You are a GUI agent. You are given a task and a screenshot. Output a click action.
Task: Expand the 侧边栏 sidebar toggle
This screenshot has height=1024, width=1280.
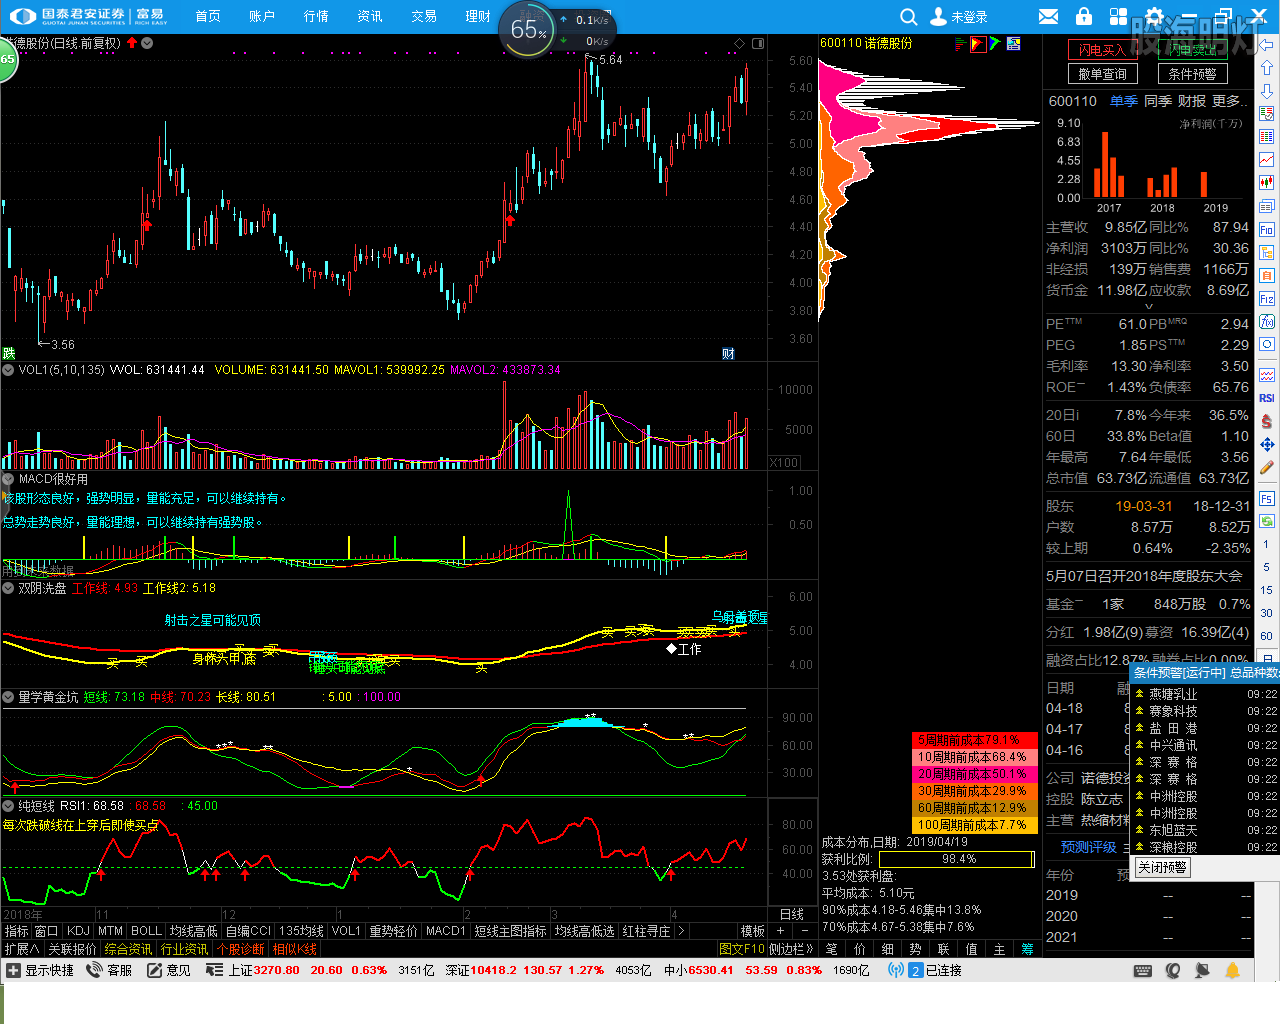[x=791, y=949]
